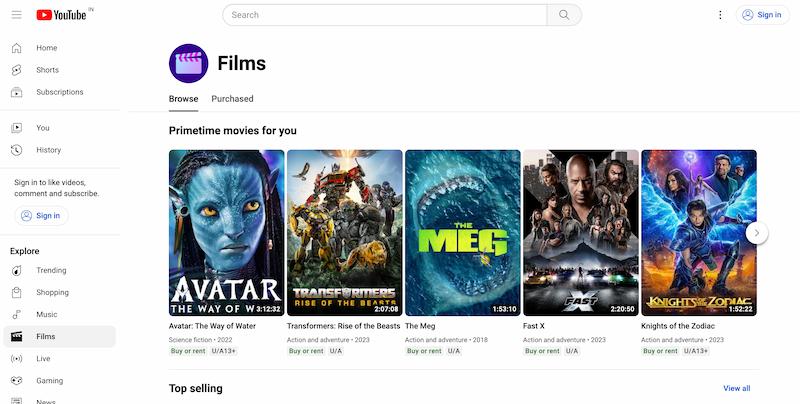Open Live in the sidebar
This screenshot has width=800, height=404.
pyautogui.click(x=43, y=358)
